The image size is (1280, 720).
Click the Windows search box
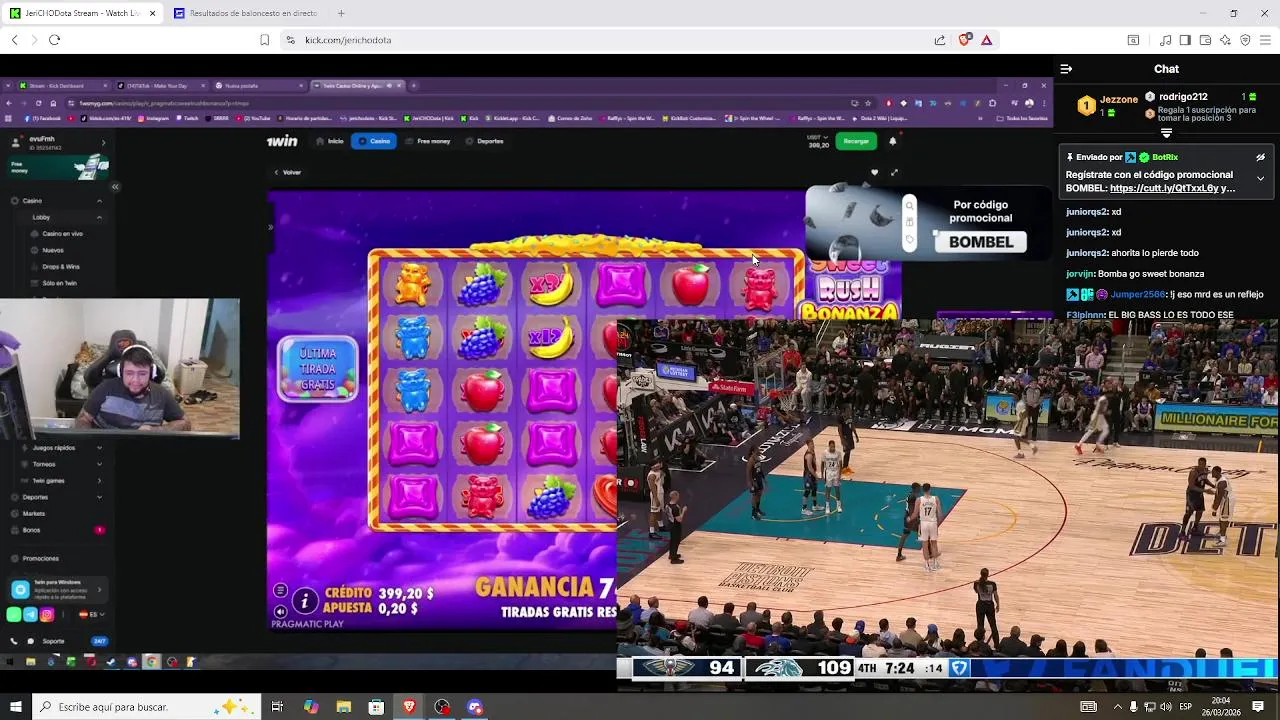click(146, 707)
